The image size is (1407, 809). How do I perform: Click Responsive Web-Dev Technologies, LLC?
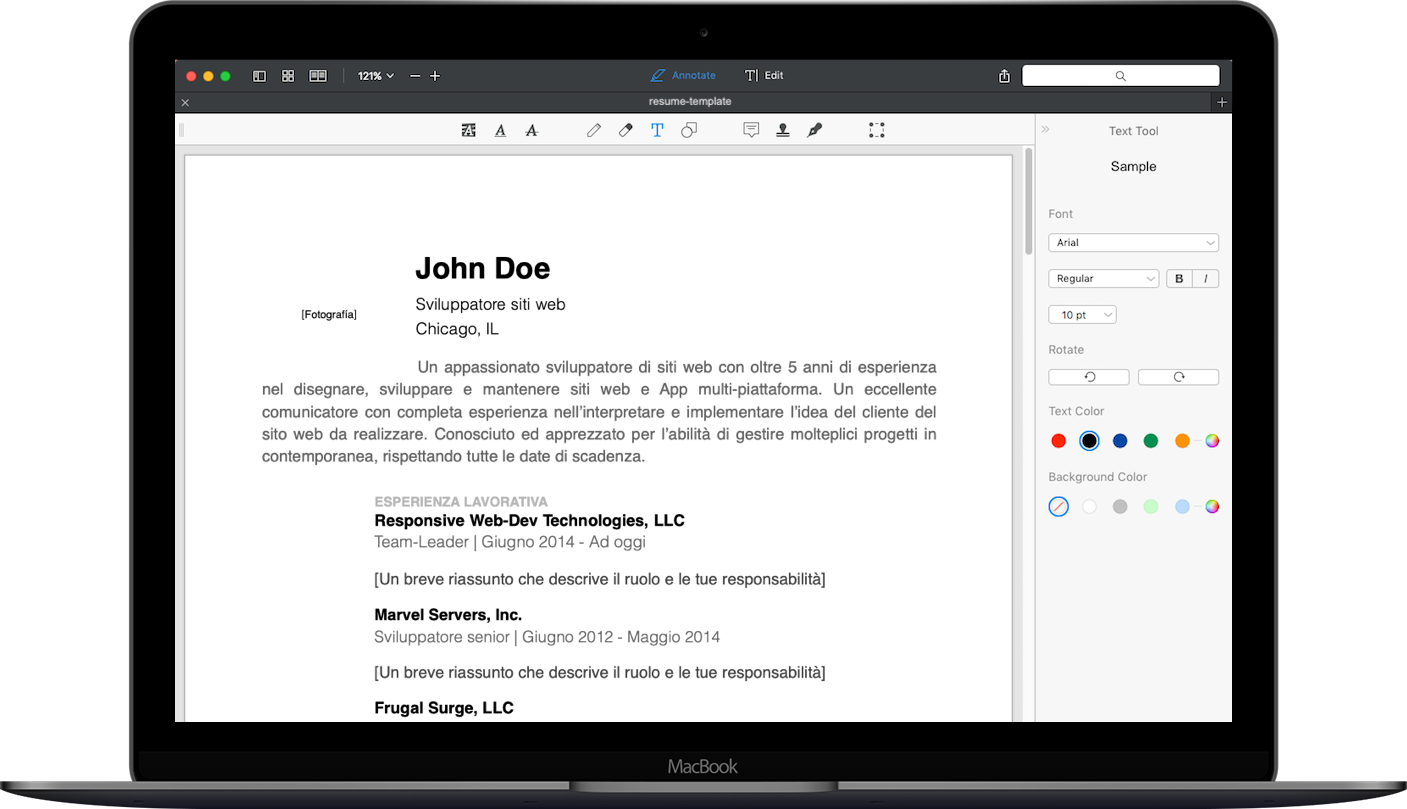click(x=529, y=521)
